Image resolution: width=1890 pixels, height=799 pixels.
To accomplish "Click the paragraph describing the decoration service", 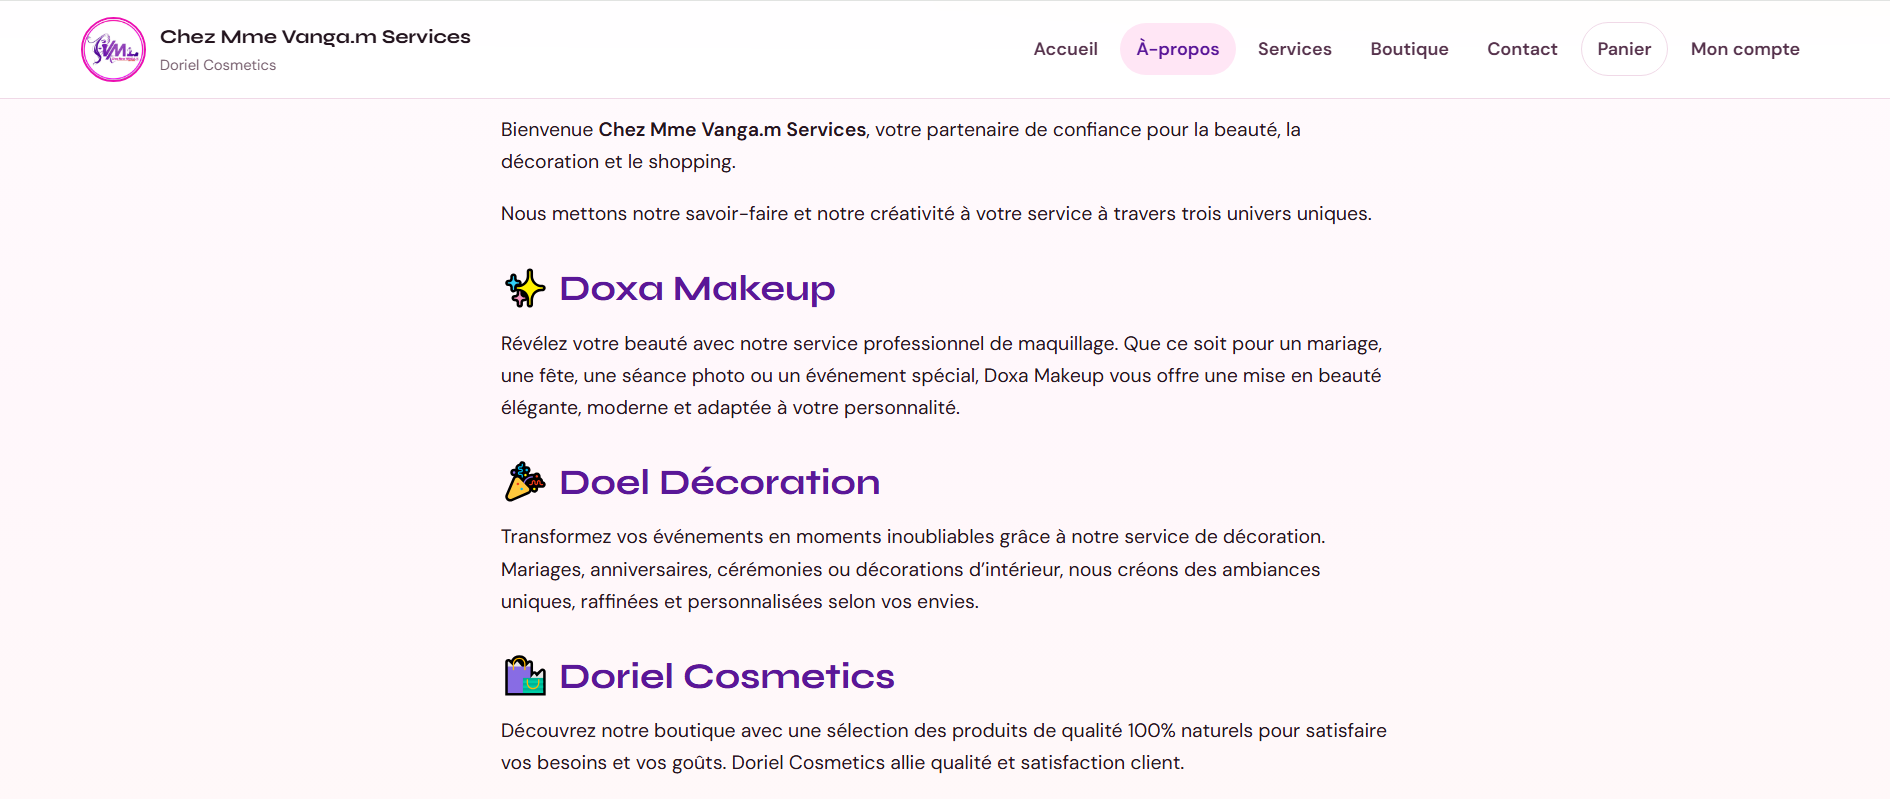I will [x=913, y=569].
